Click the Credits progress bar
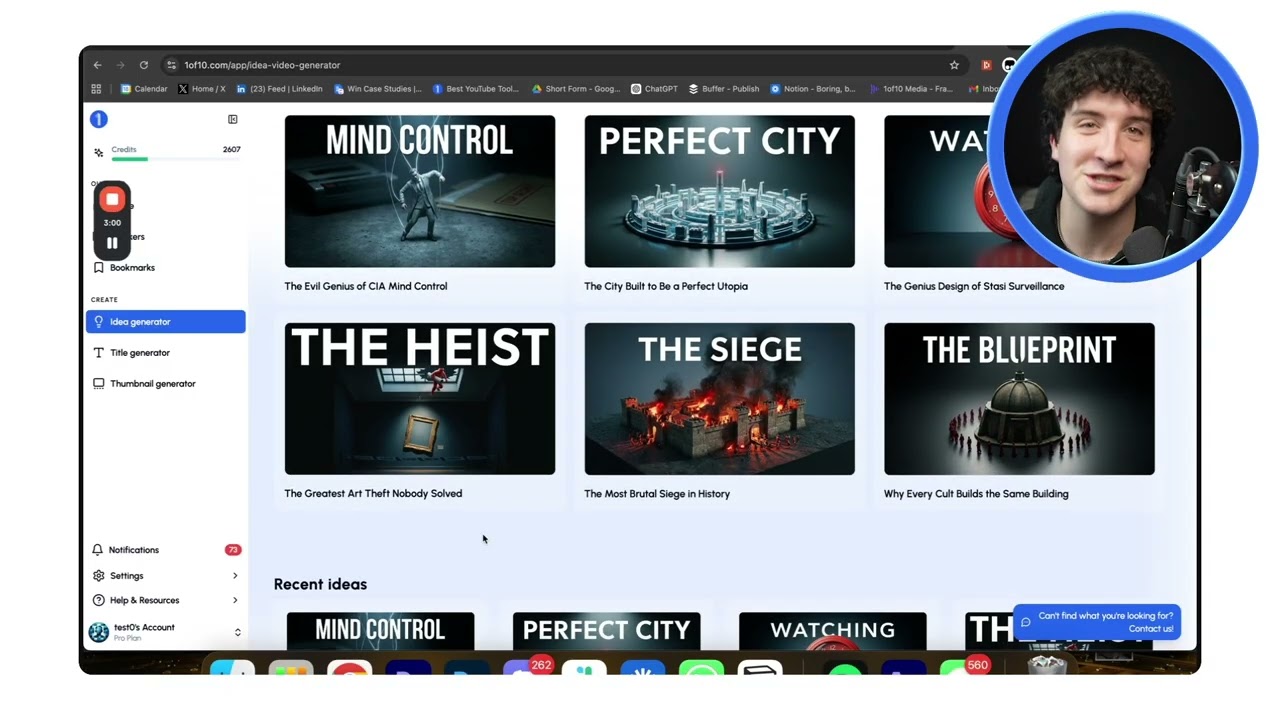The image size is (1280, 720). pos(175,159)
